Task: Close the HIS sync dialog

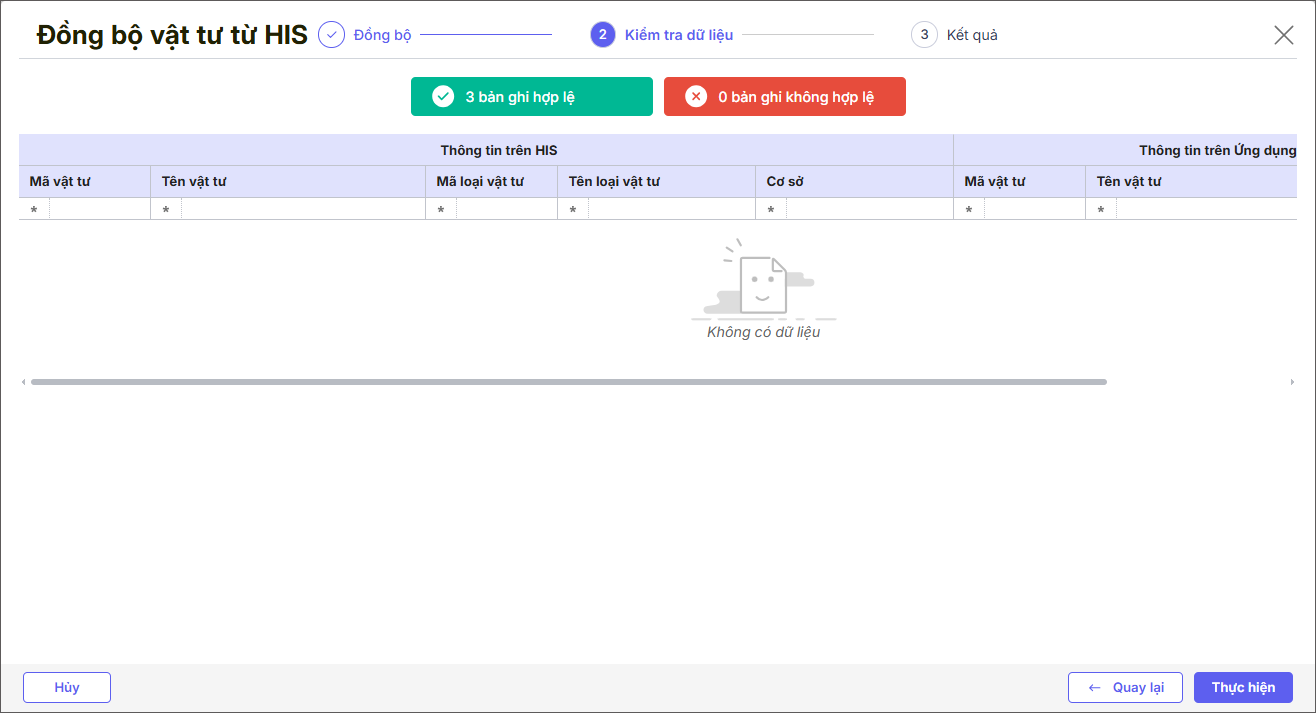Action: [x=1284, y=35]
